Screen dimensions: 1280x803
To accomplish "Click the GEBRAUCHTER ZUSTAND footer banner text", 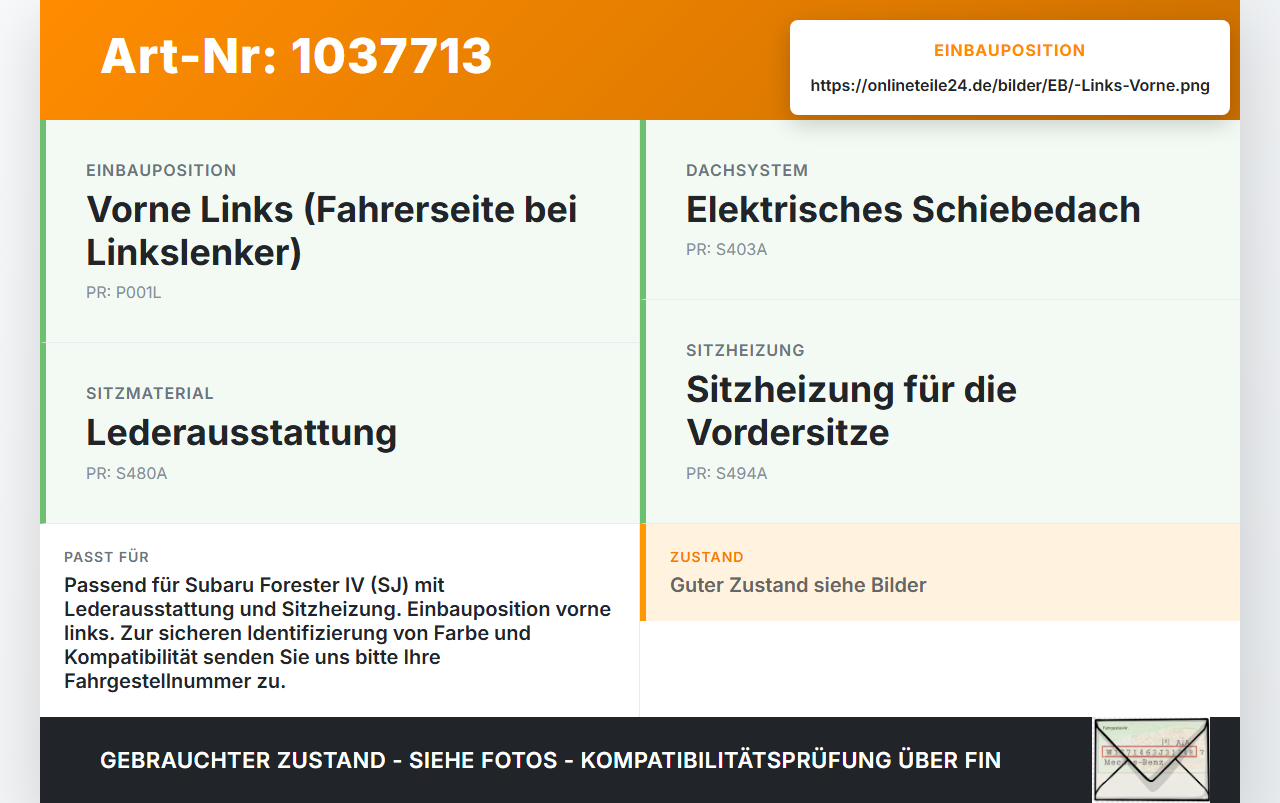I will click(550, 760).
